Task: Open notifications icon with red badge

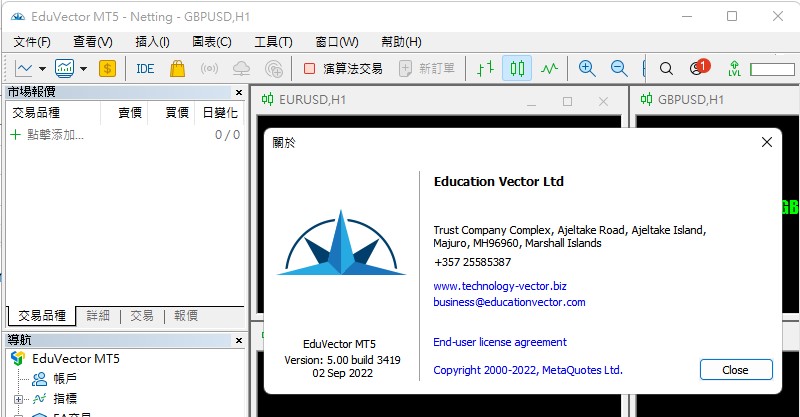Action: [x=698, y=69]
